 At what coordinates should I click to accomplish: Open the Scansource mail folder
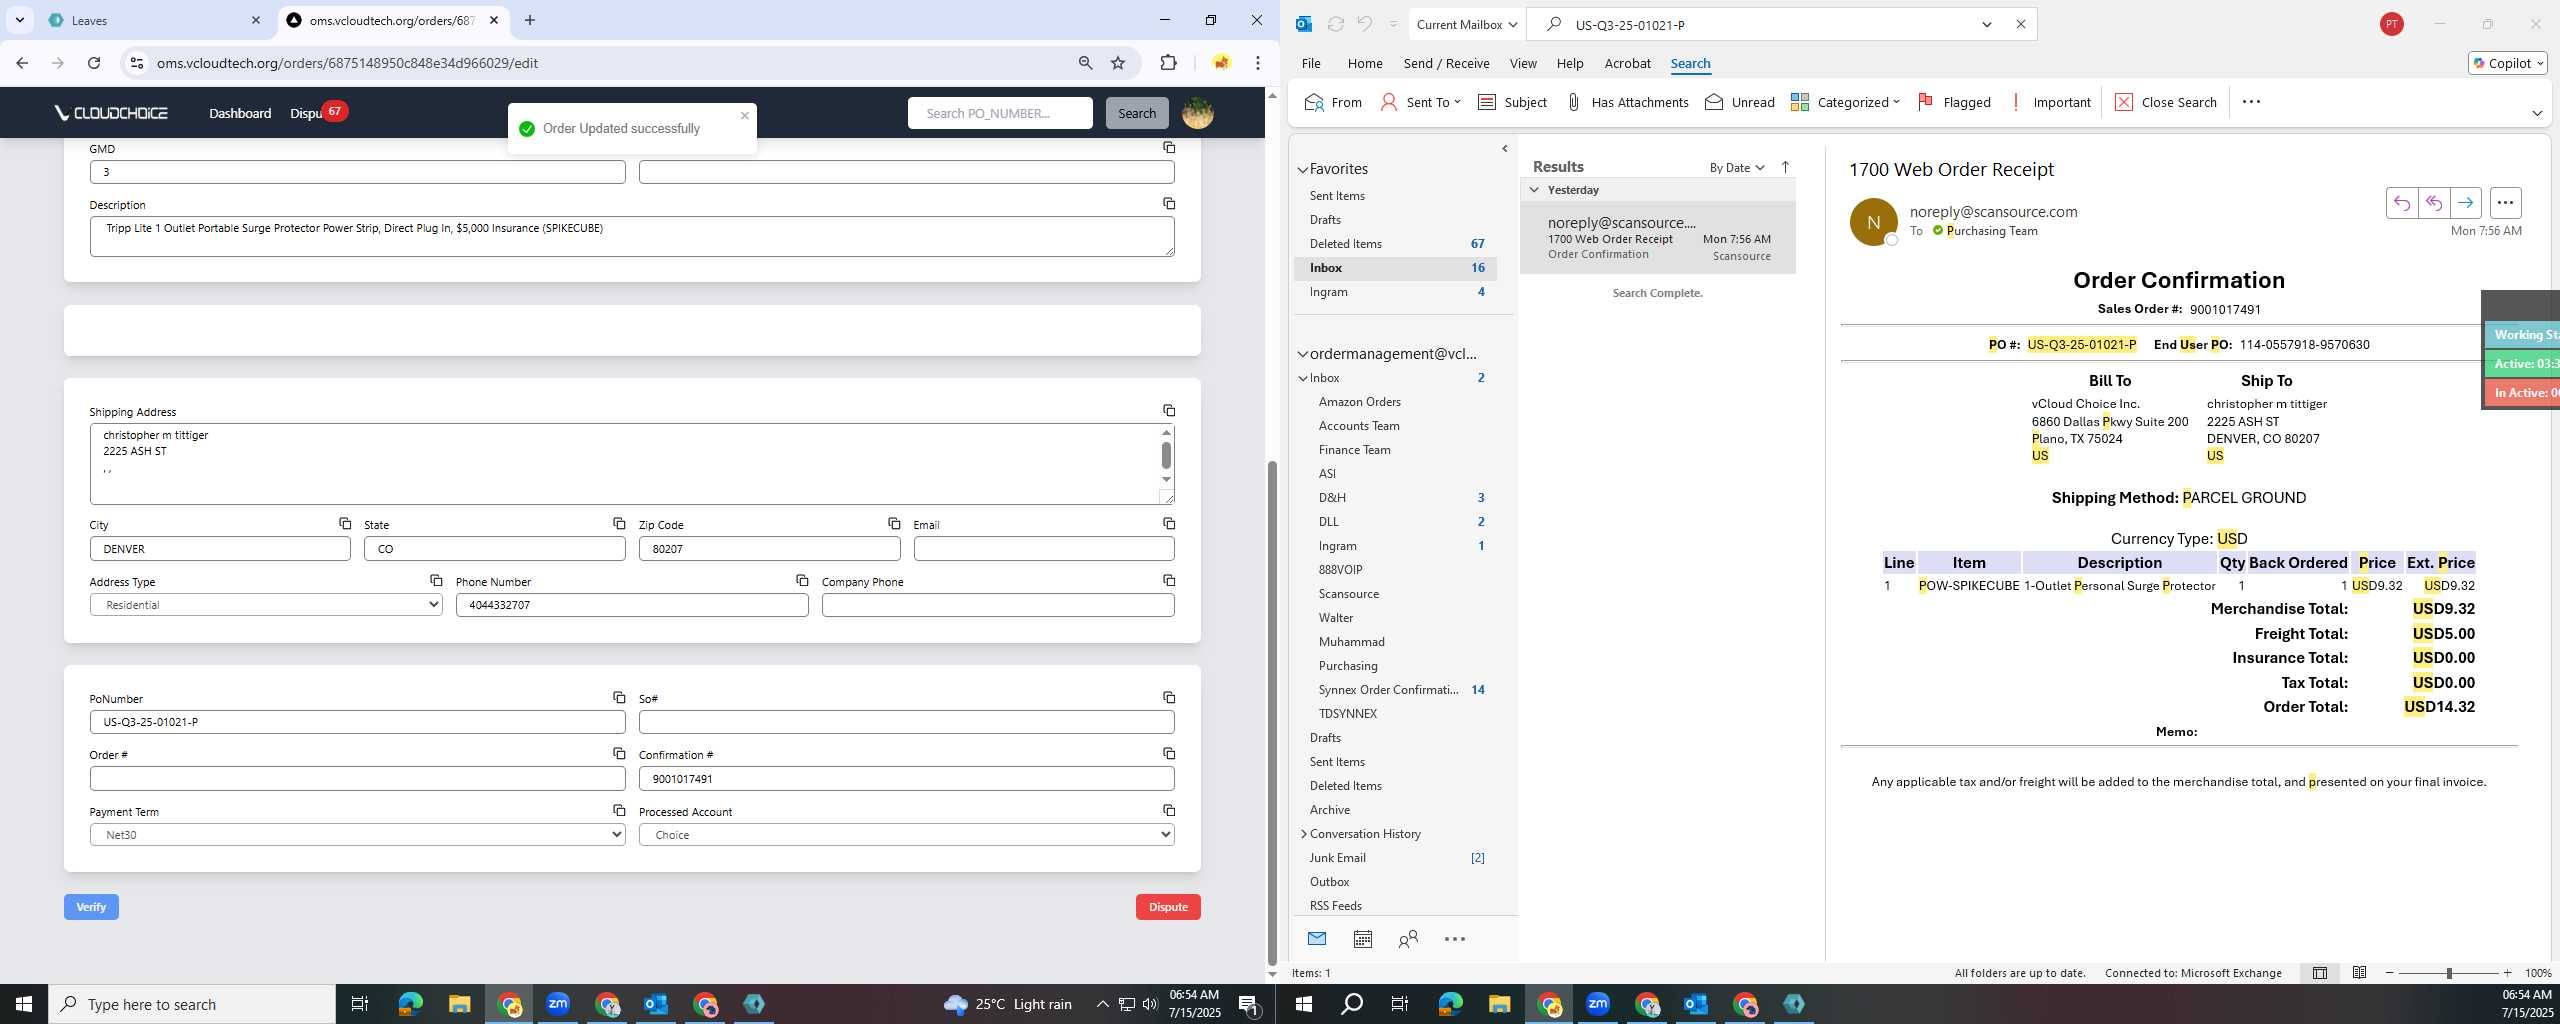click(x=1348, y=593)
